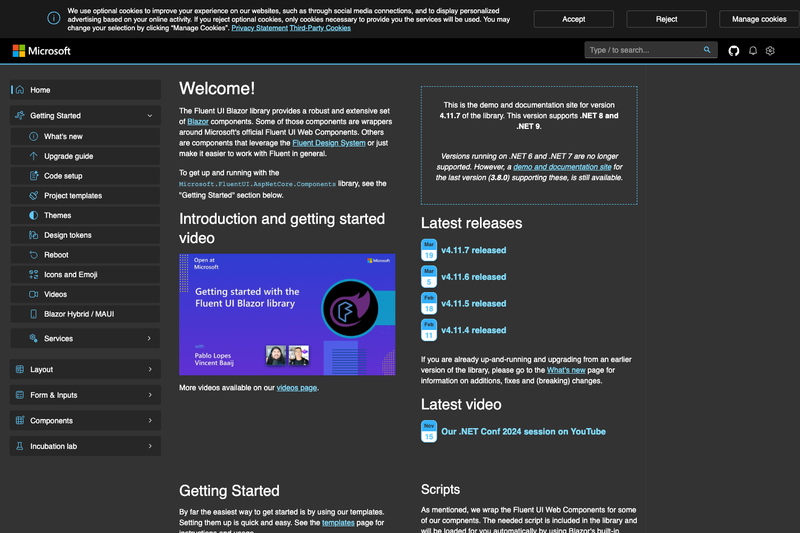Image resolution: width=800 pixels, height=533 pixels.
Task: Open v4.11.6 released link
Action: [473, 277]
